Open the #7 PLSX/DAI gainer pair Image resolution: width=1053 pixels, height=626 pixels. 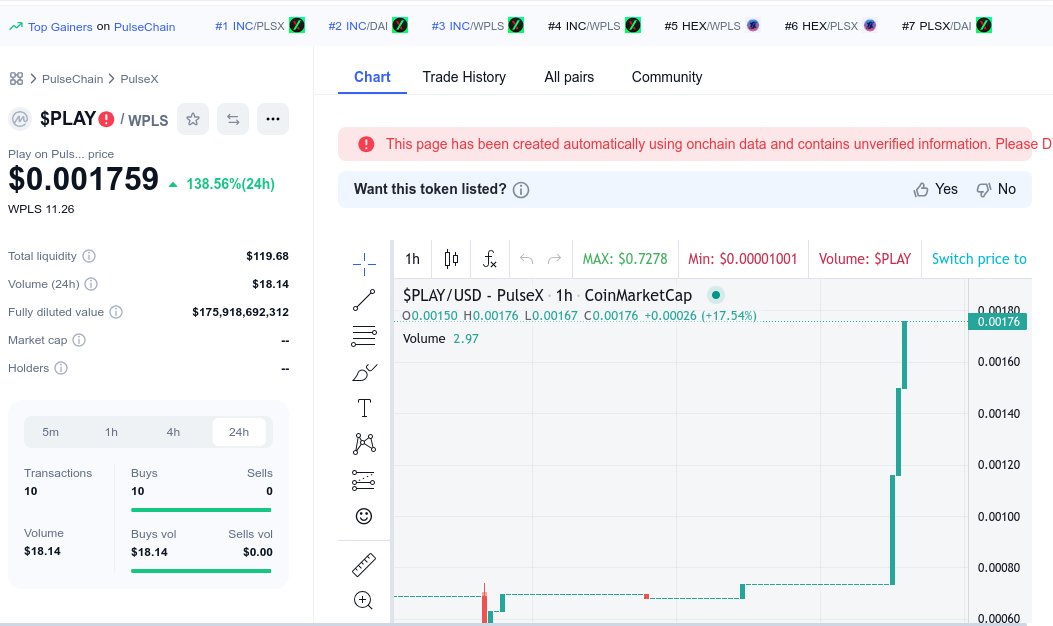click(x=947, y=26)
